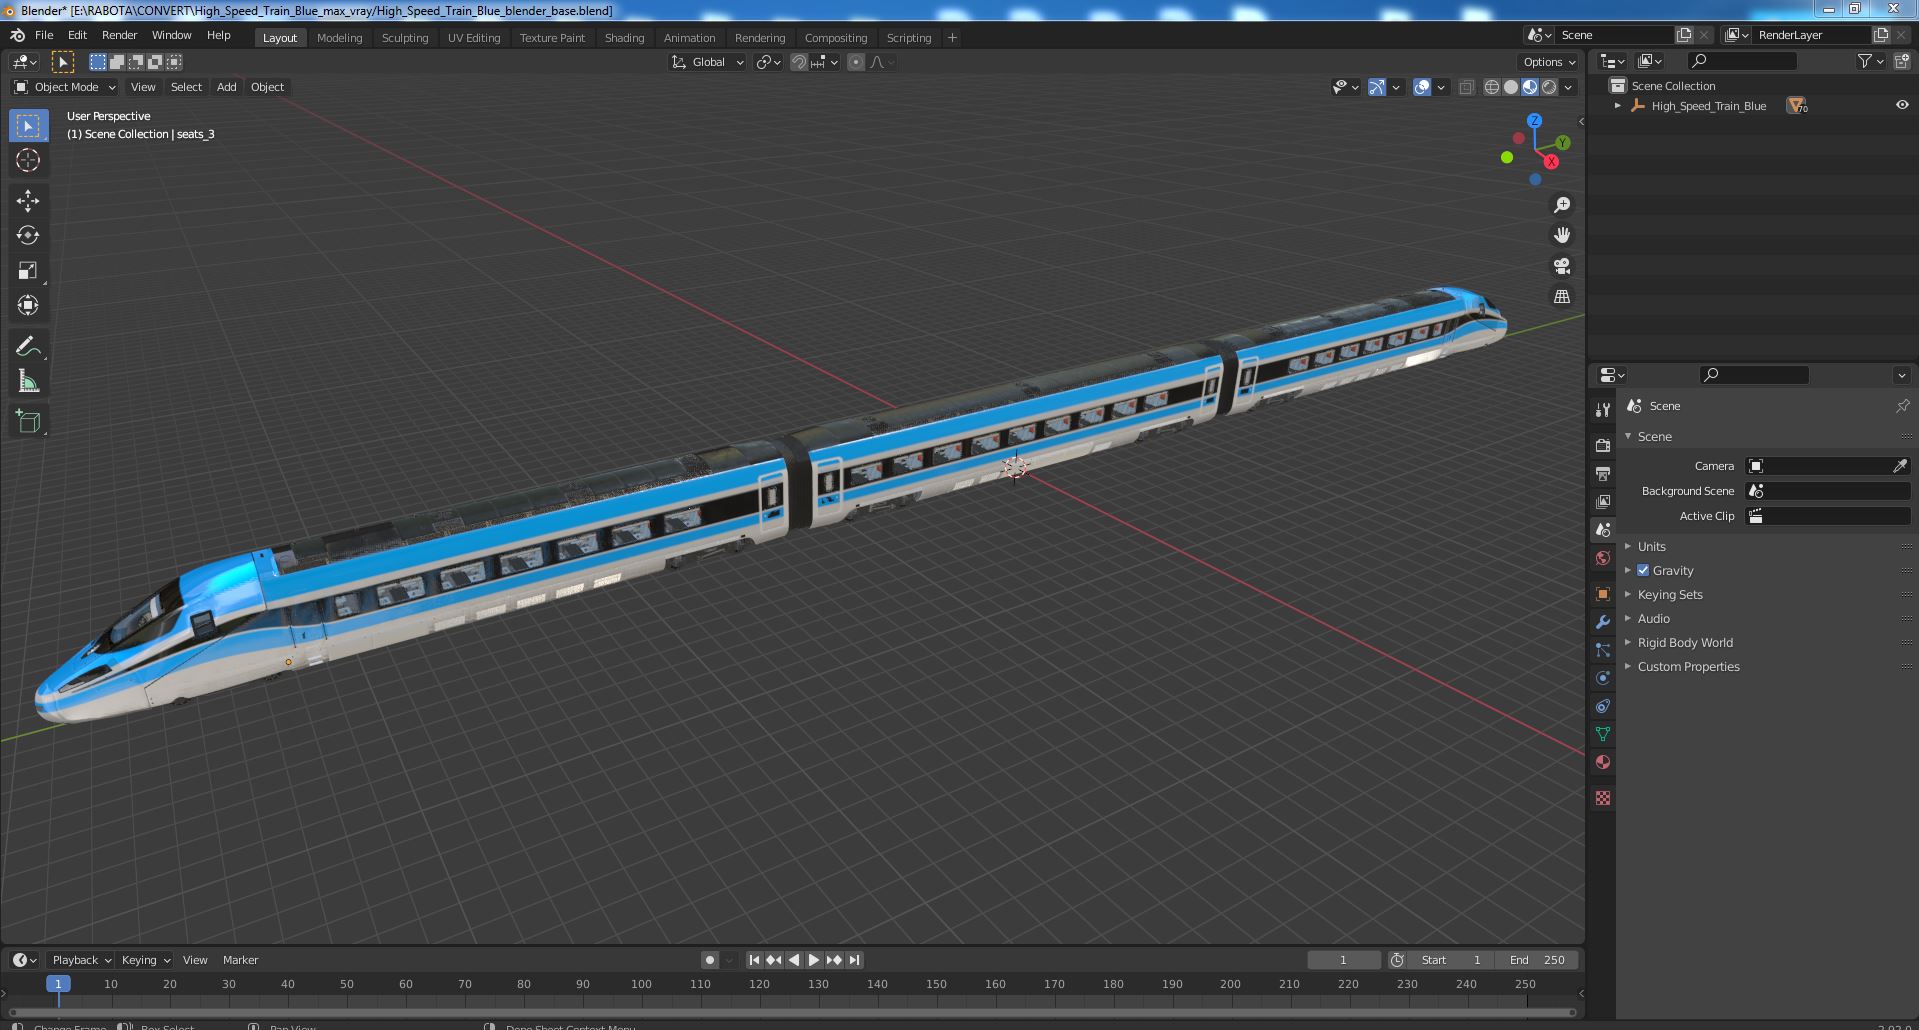Open the Modifiers properties tab
Image resolution: width=1919 pixels, height=1030 pixels.
click(1603, 622)
